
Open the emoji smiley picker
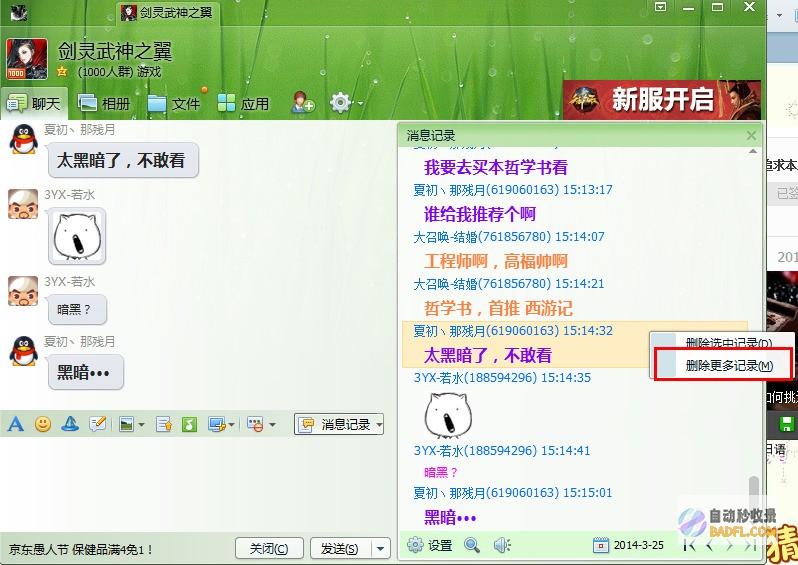pos(43,423)
